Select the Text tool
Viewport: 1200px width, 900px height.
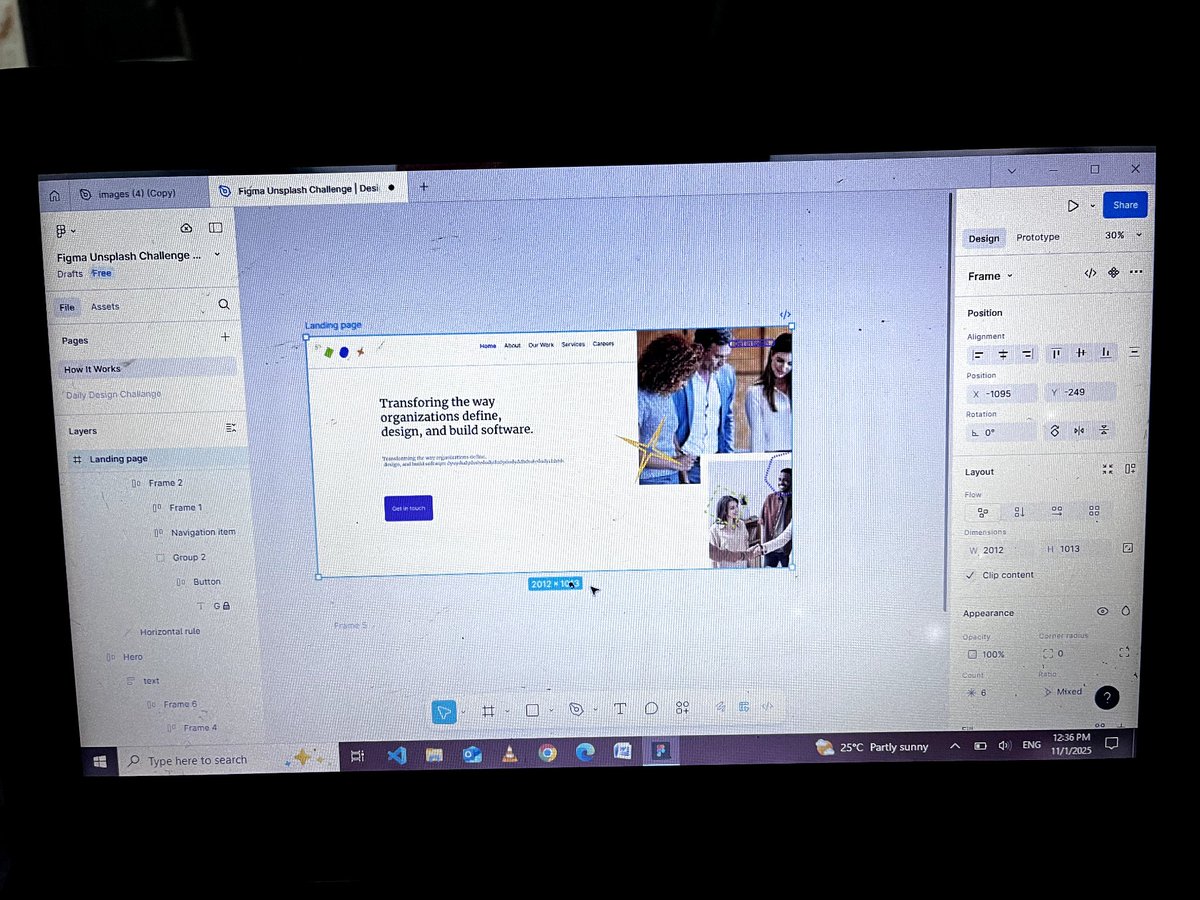(620, 708)
